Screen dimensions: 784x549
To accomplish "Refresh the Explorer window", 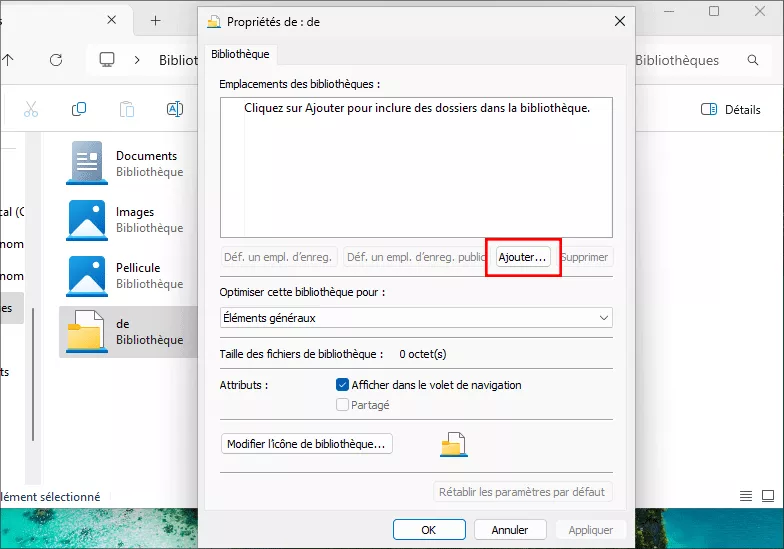I will pos(56,60).
